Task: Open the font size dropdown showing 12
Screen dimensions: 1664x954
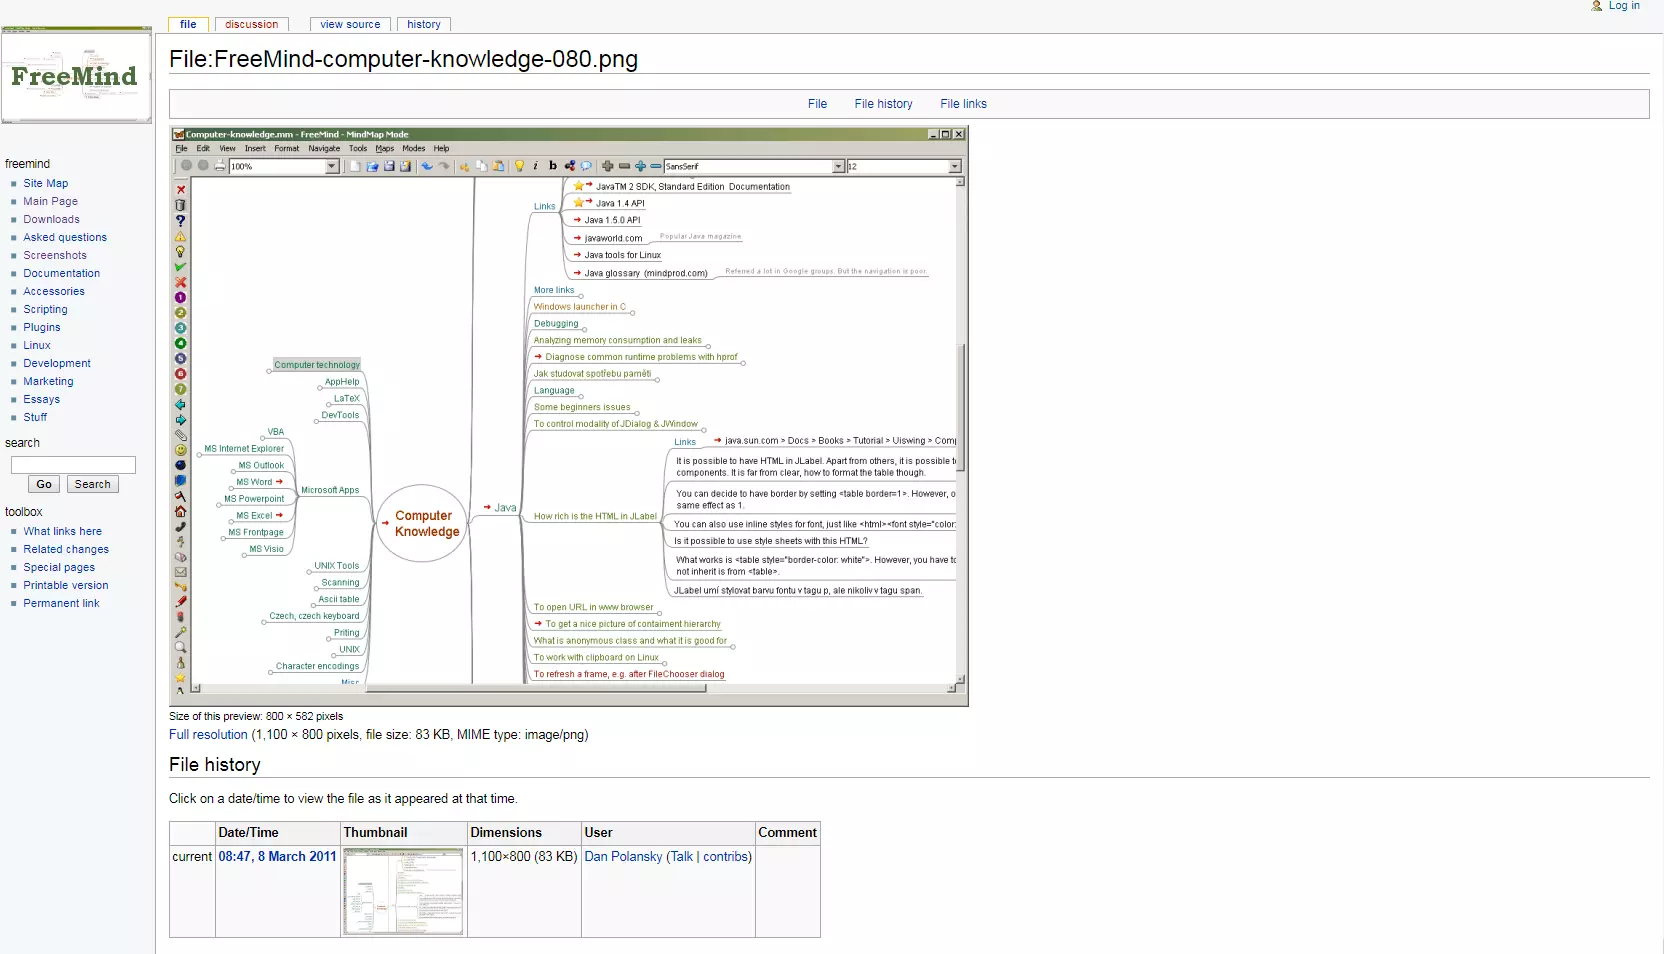Action: coord(955,166)
